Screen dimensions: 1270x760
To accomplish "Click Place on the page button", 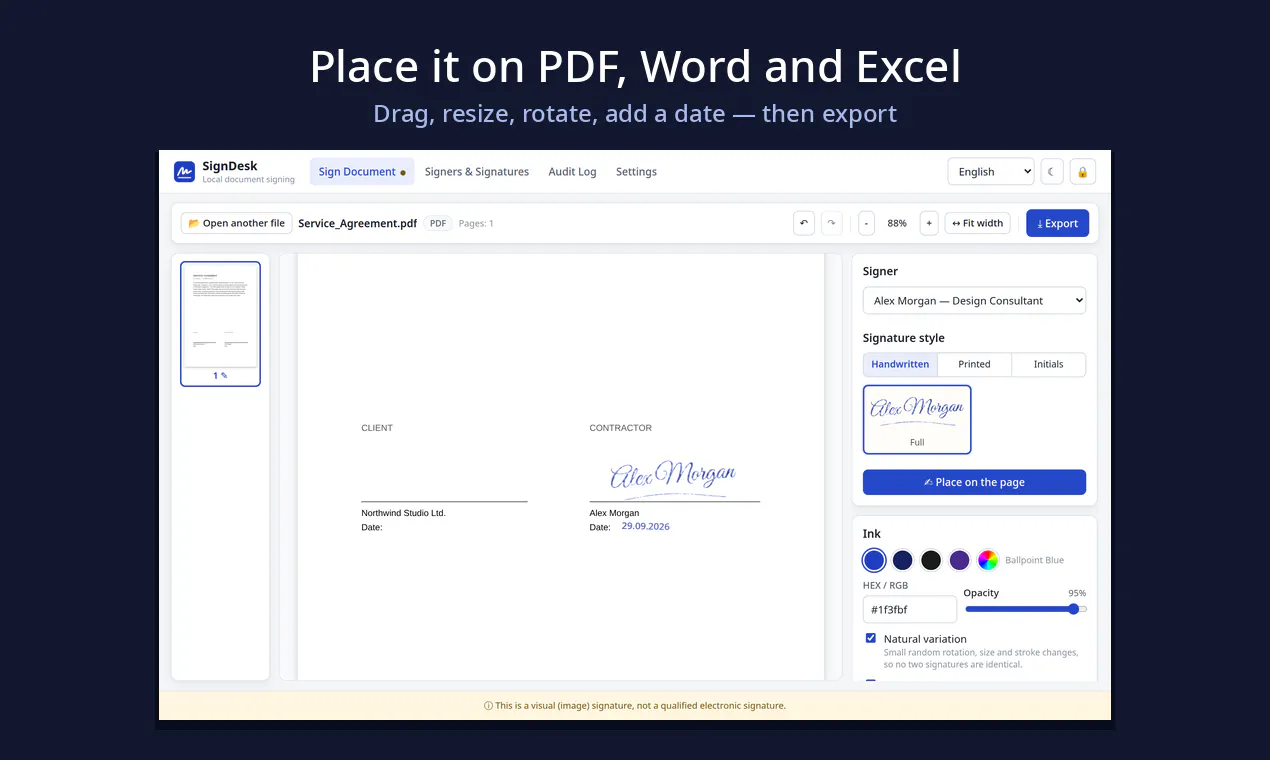I will [974, 482].
